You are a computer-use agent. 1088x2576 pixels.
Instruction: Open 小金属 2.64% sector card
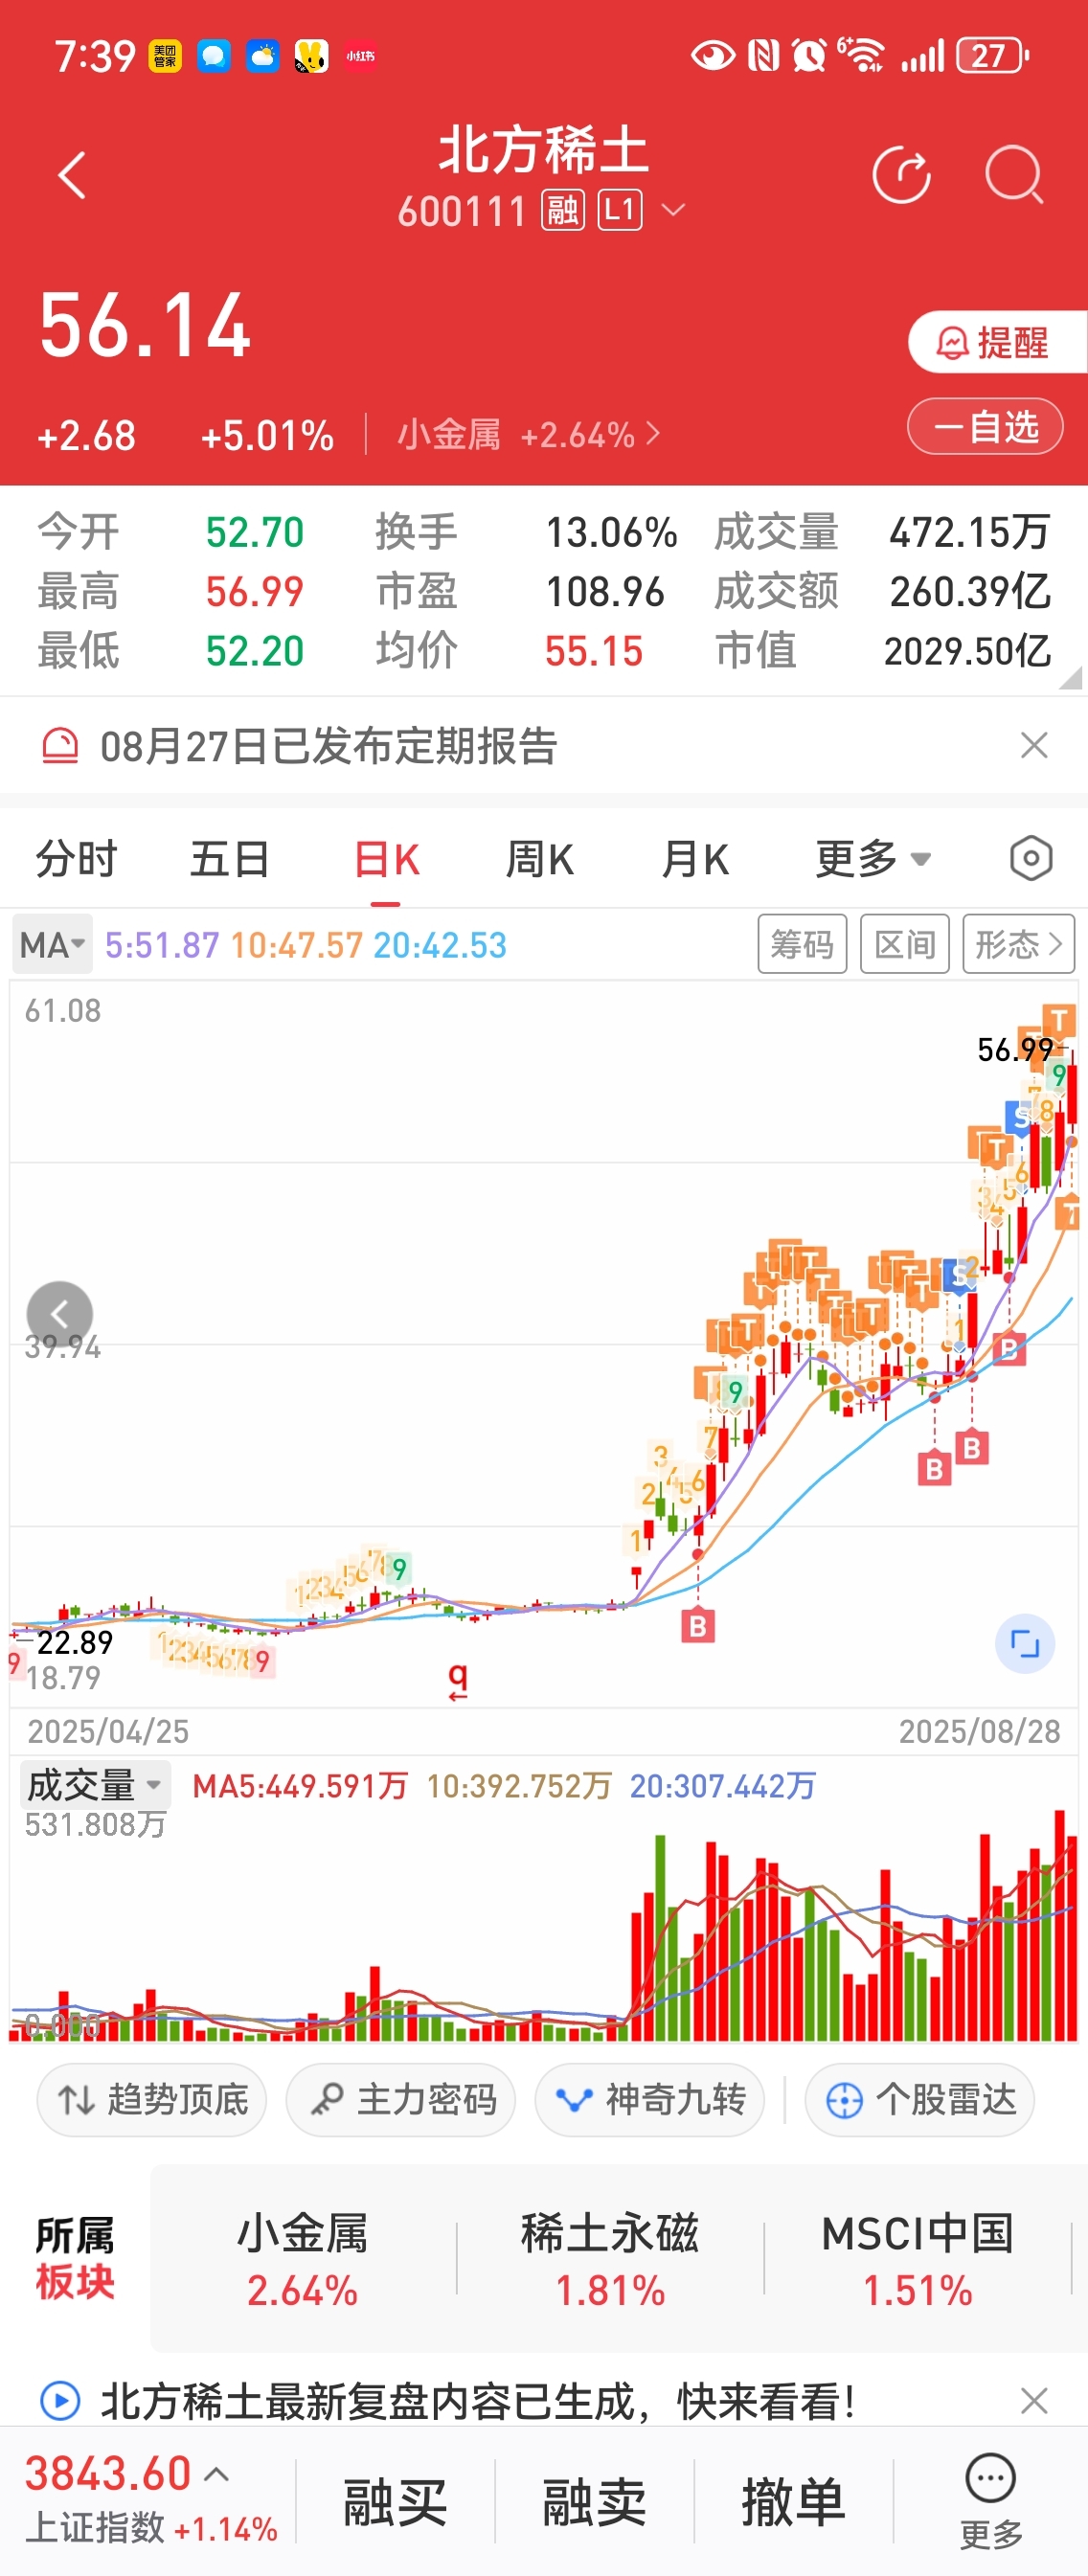point(303,2260)
